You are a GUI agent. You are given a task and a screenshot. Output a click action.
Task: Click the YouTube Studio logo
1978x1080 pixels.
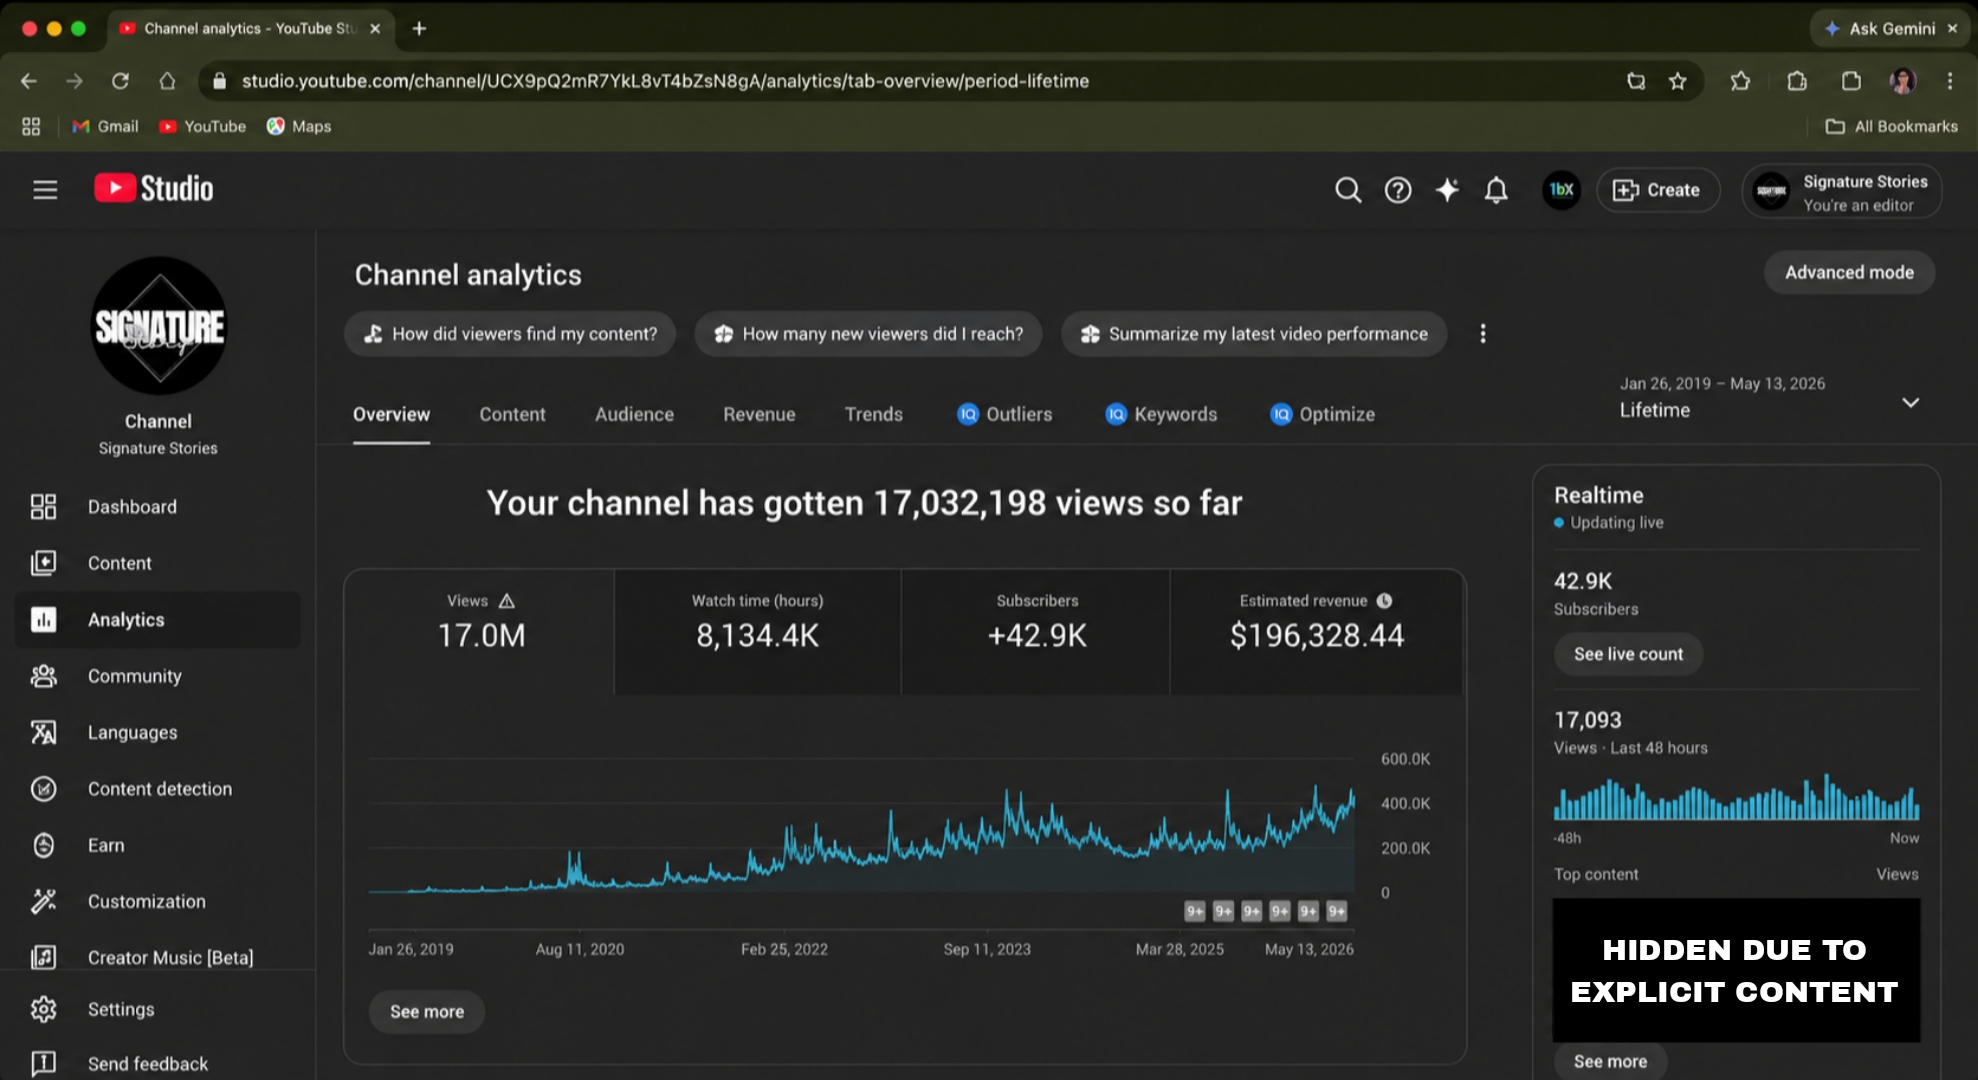[154, 189]
